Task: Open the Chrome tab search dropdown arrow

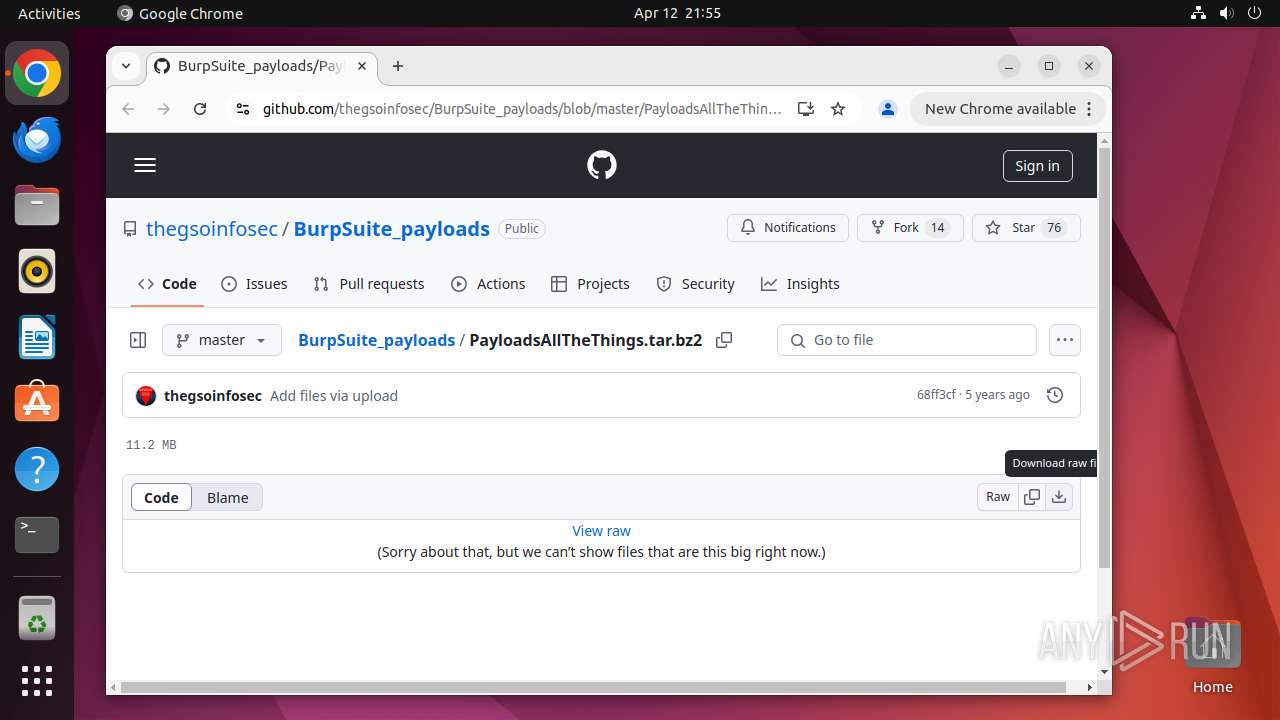Action: point(126,66)
